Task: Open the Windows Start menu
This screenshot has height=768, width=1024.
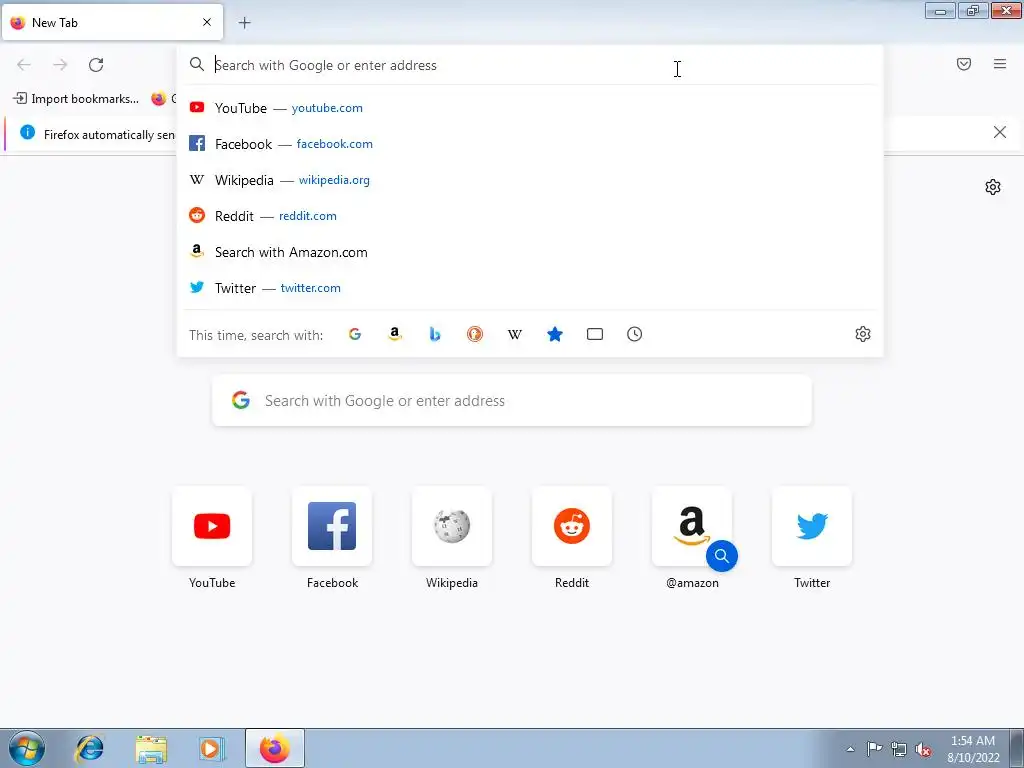Action: (27, 748)
